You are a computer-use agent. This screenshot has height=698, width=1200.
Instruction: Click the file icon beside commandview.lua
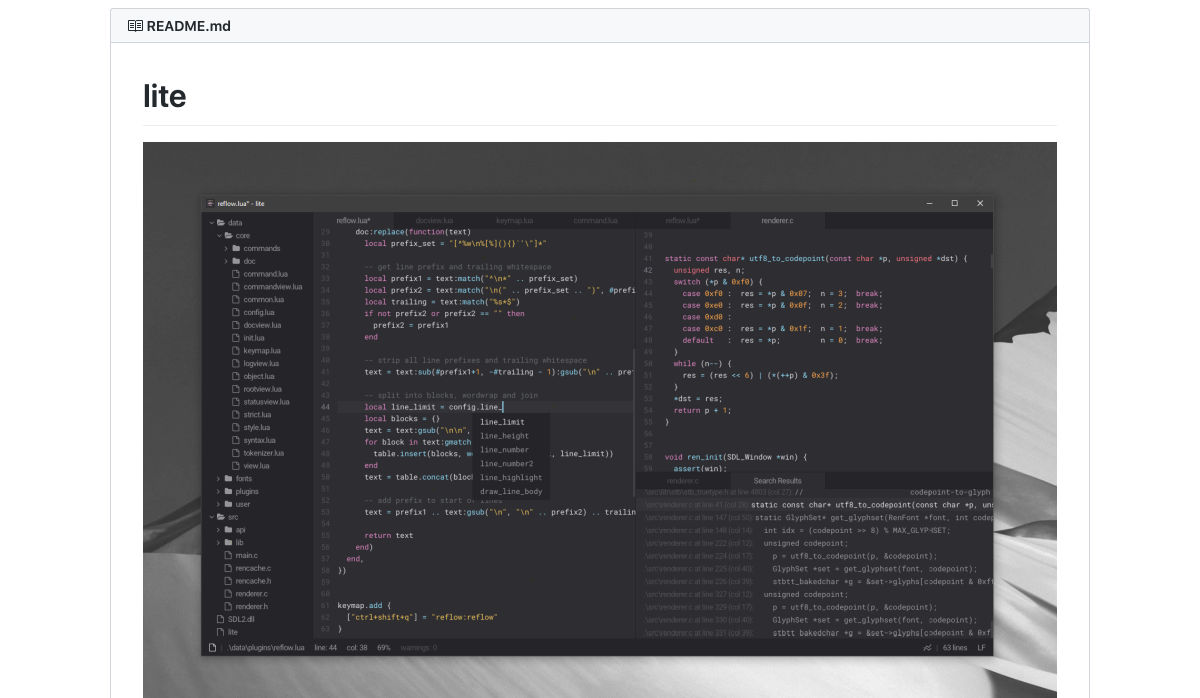tap(236, 287)
